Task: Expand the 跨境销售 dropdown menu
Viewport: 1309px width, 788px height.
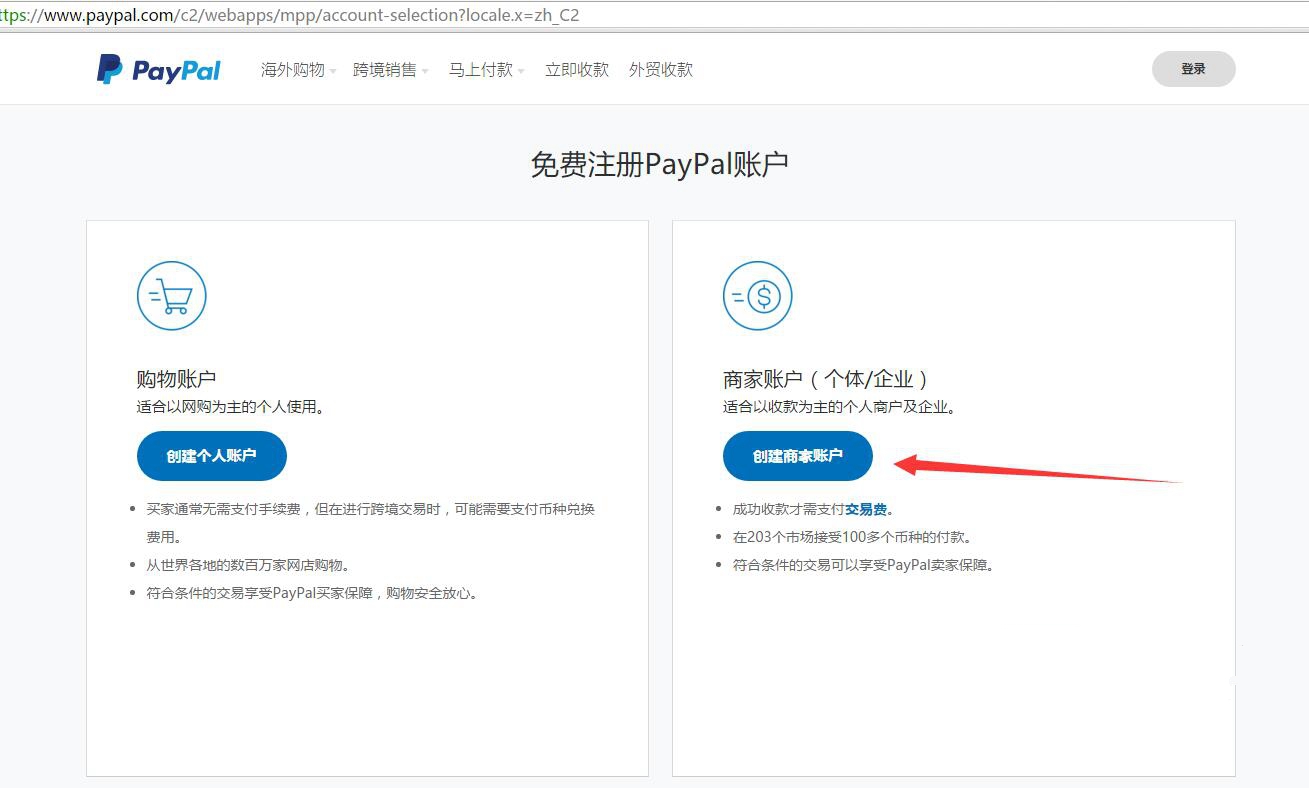Action: click(390, 70)
